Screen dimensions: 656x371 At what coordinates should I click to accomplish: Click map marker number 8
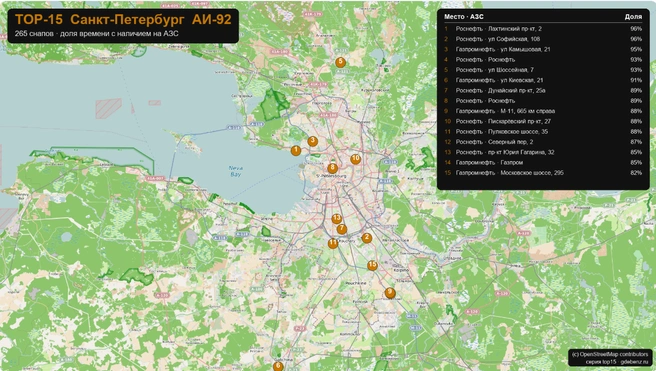click(333, 168)
